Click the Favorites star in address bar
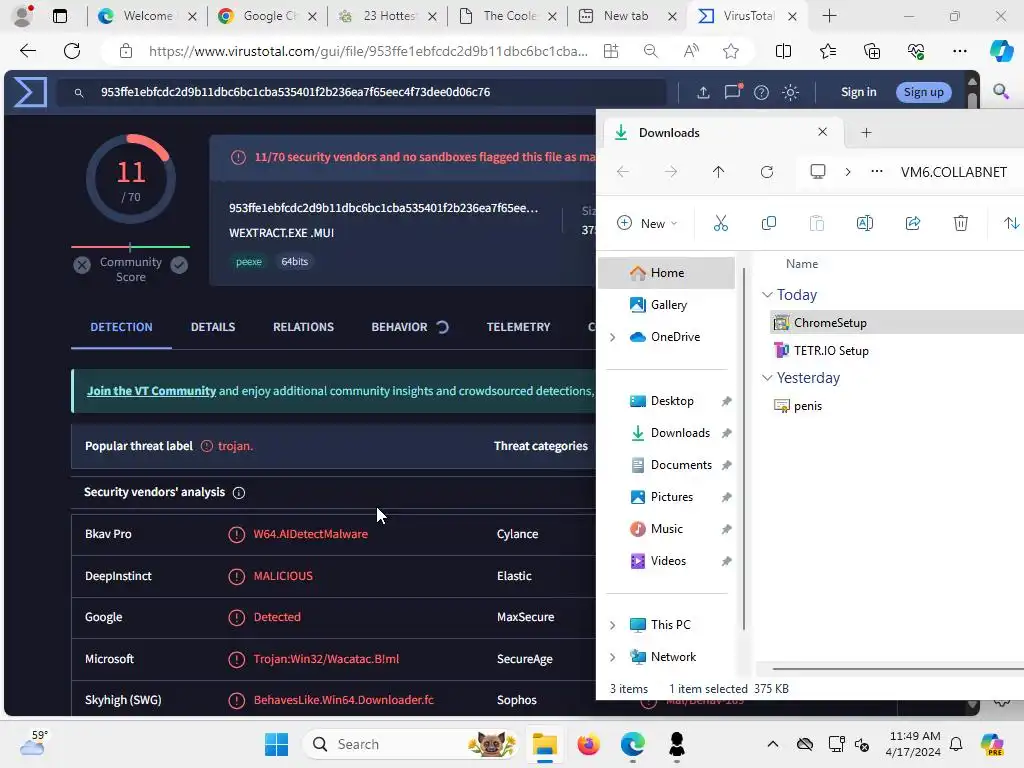This screenshot has height=768, width=1024. pos(731,51)
